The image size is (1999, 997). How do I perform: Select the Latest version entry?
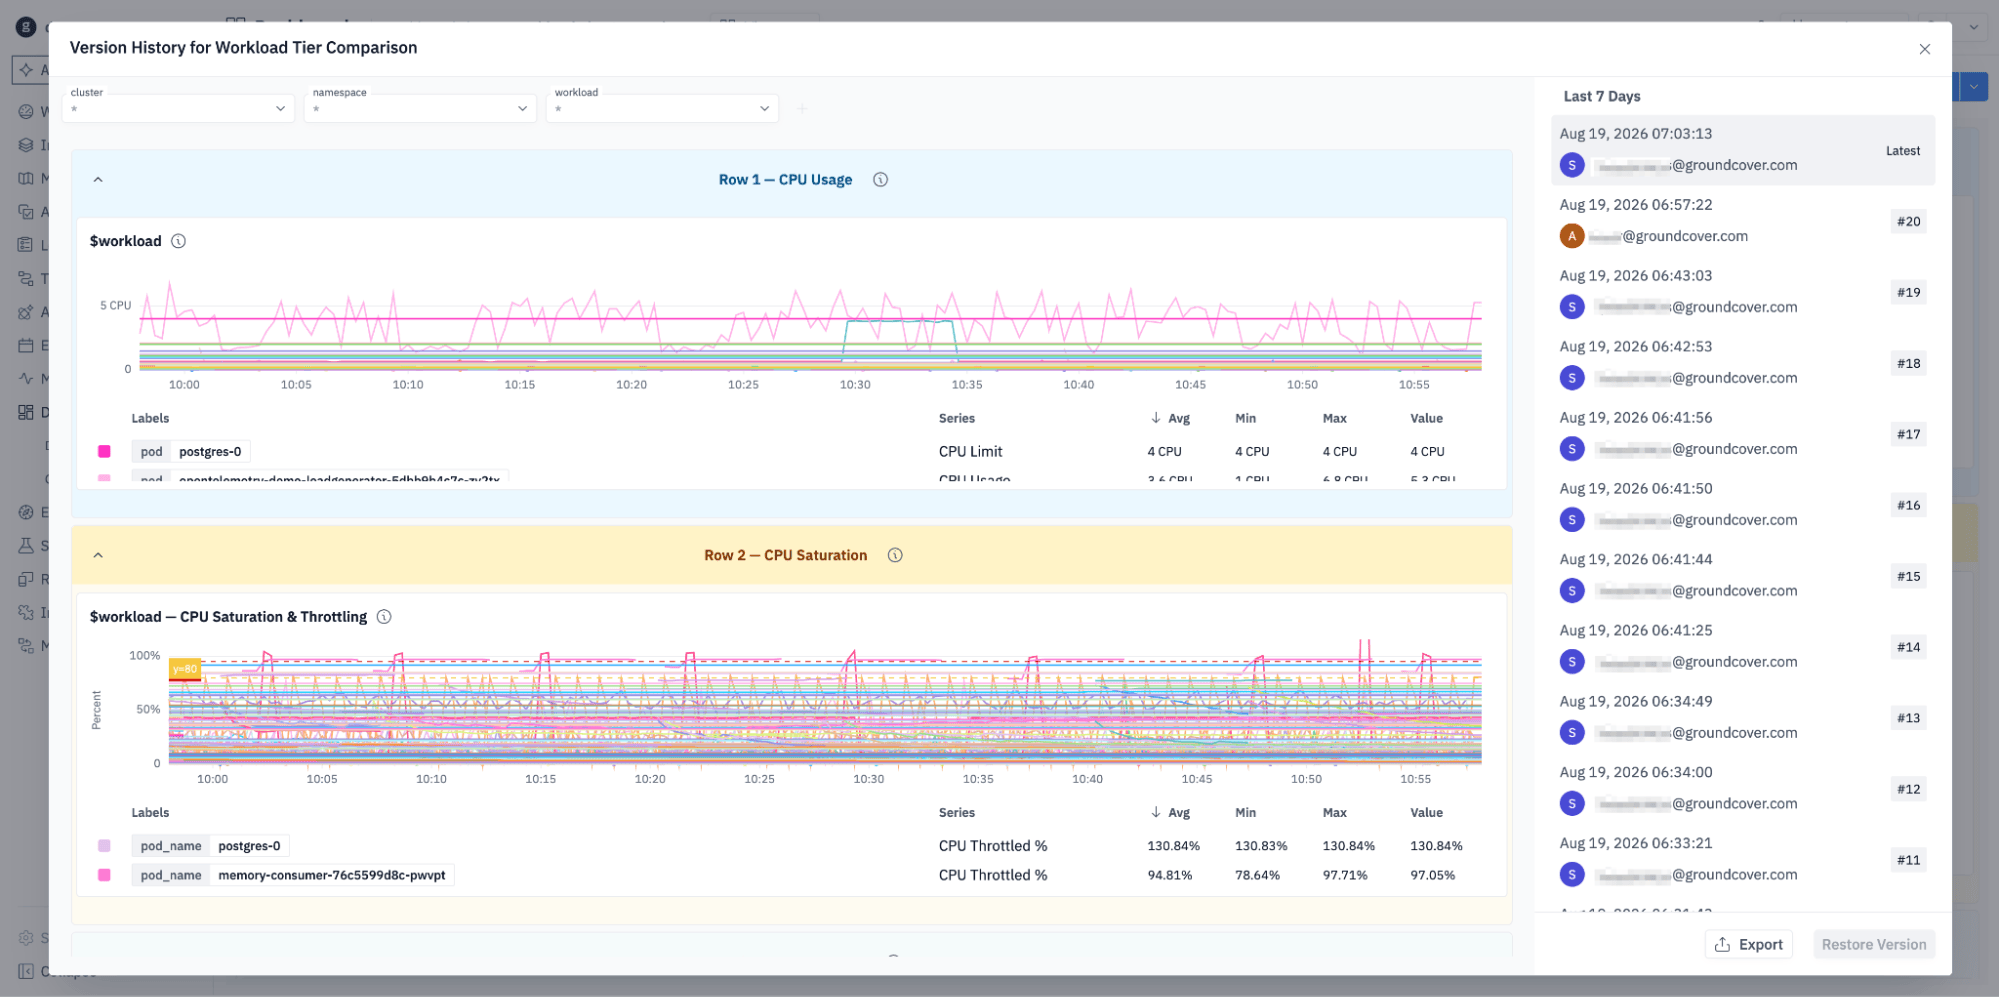pos(1742,150)
